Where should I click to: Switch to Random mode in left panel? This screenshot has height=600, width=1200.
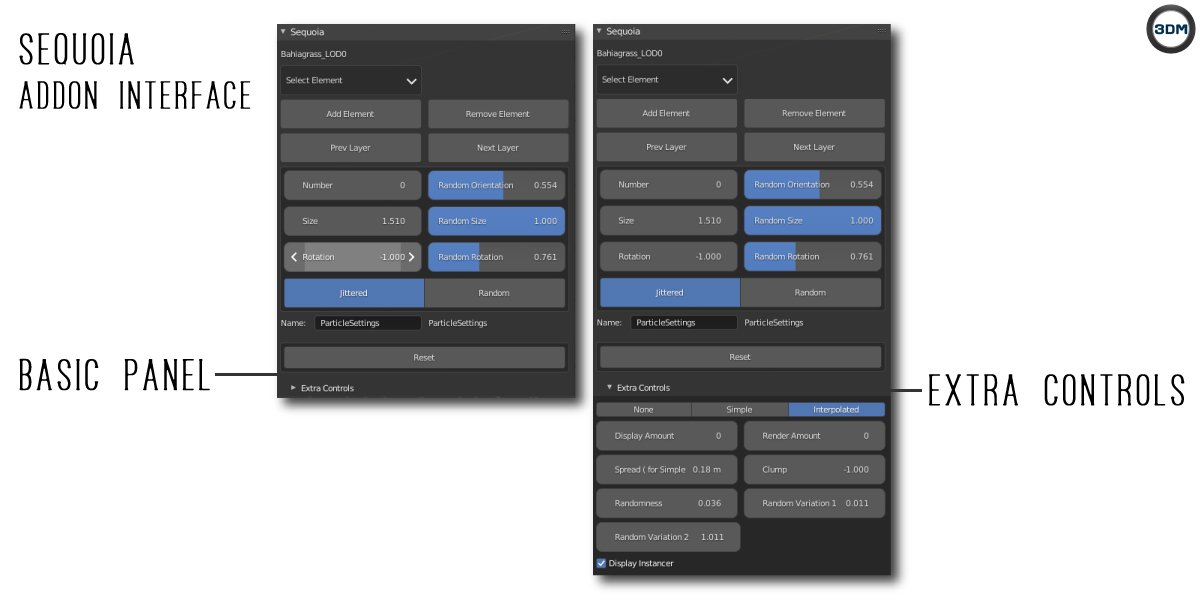tap(495, 293)
